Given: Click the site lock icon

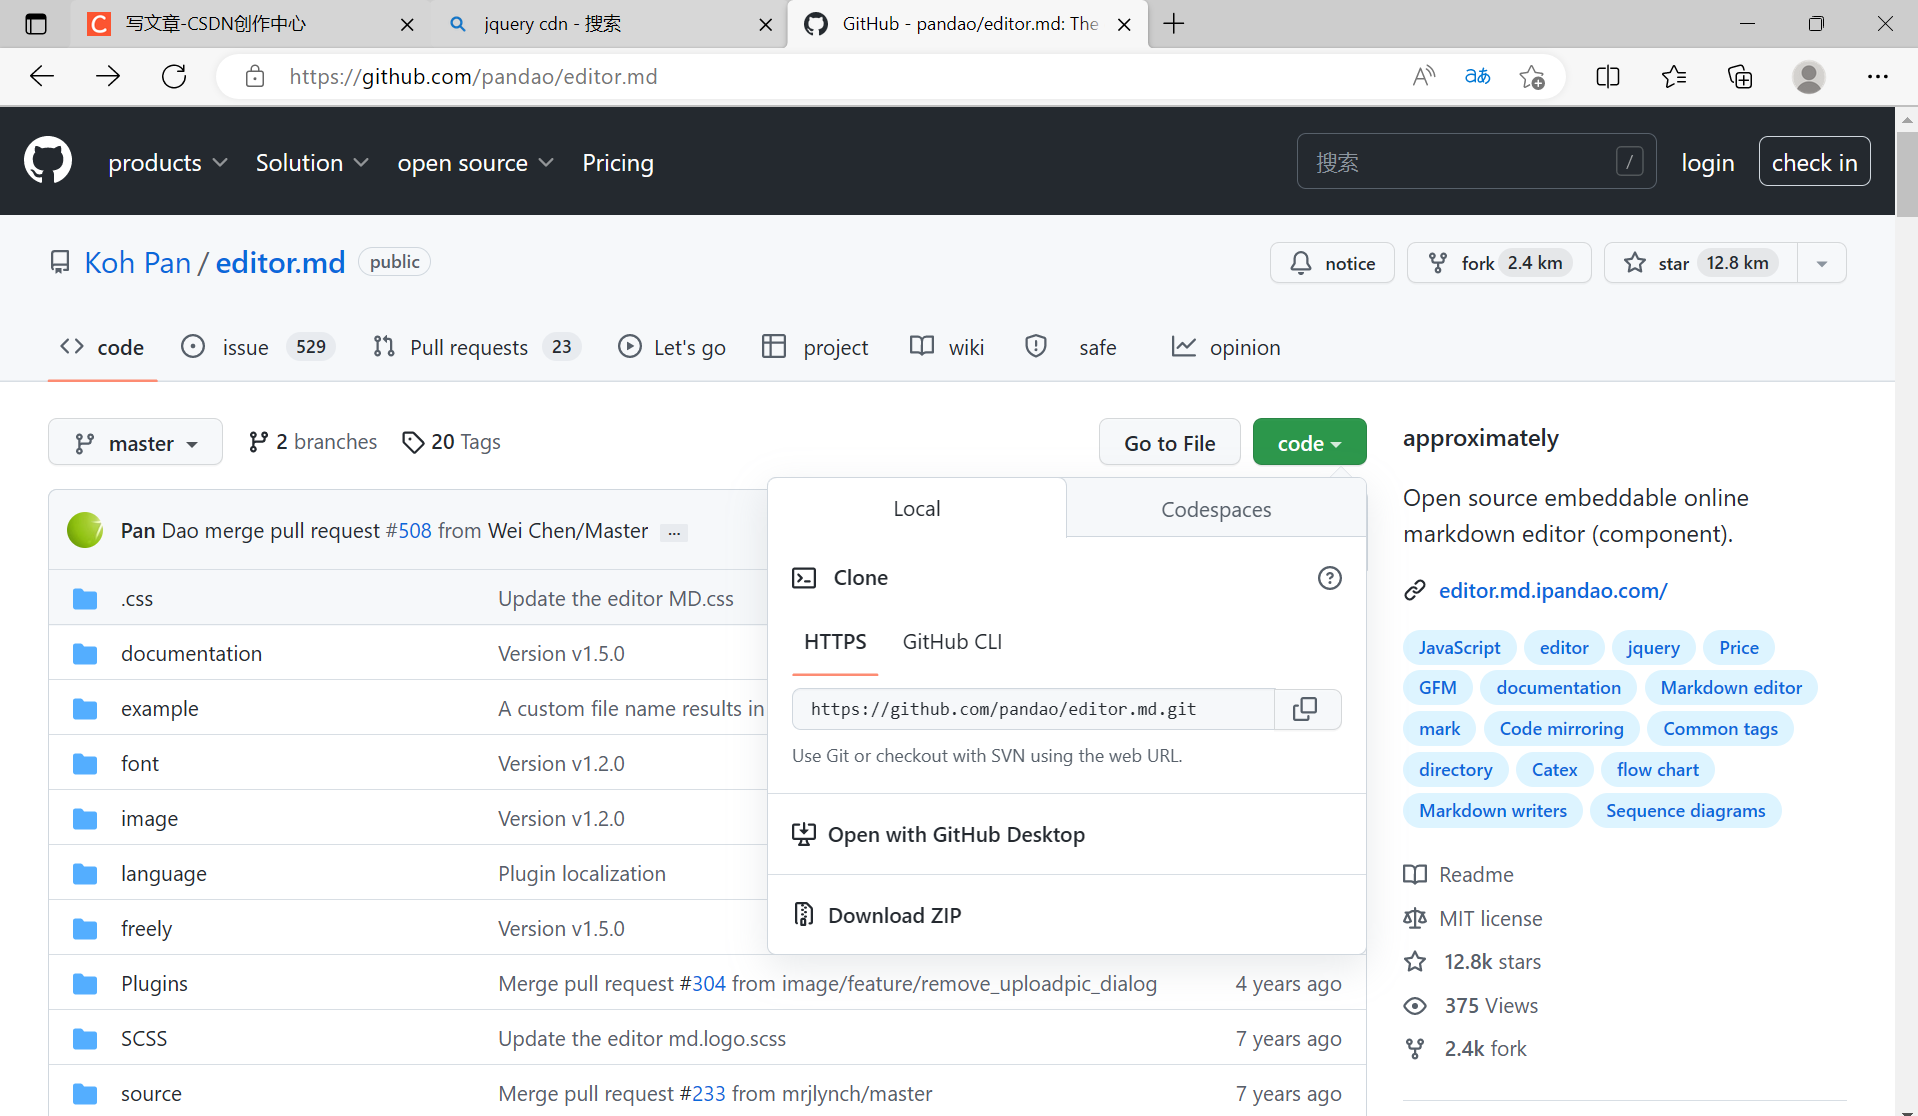Looking at the screenshot, I should [255, 77].
